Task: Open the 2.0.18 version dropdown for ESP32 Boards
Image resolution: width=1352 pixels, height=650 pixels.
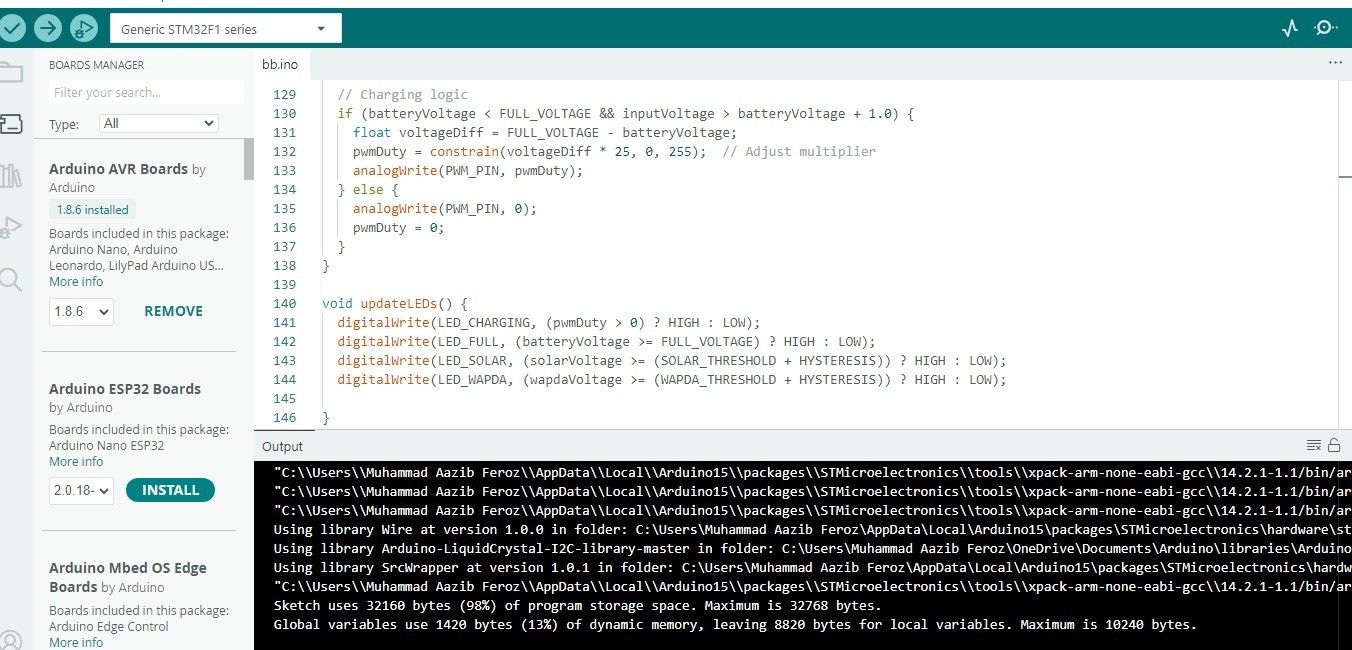Action: coord(81,490)
